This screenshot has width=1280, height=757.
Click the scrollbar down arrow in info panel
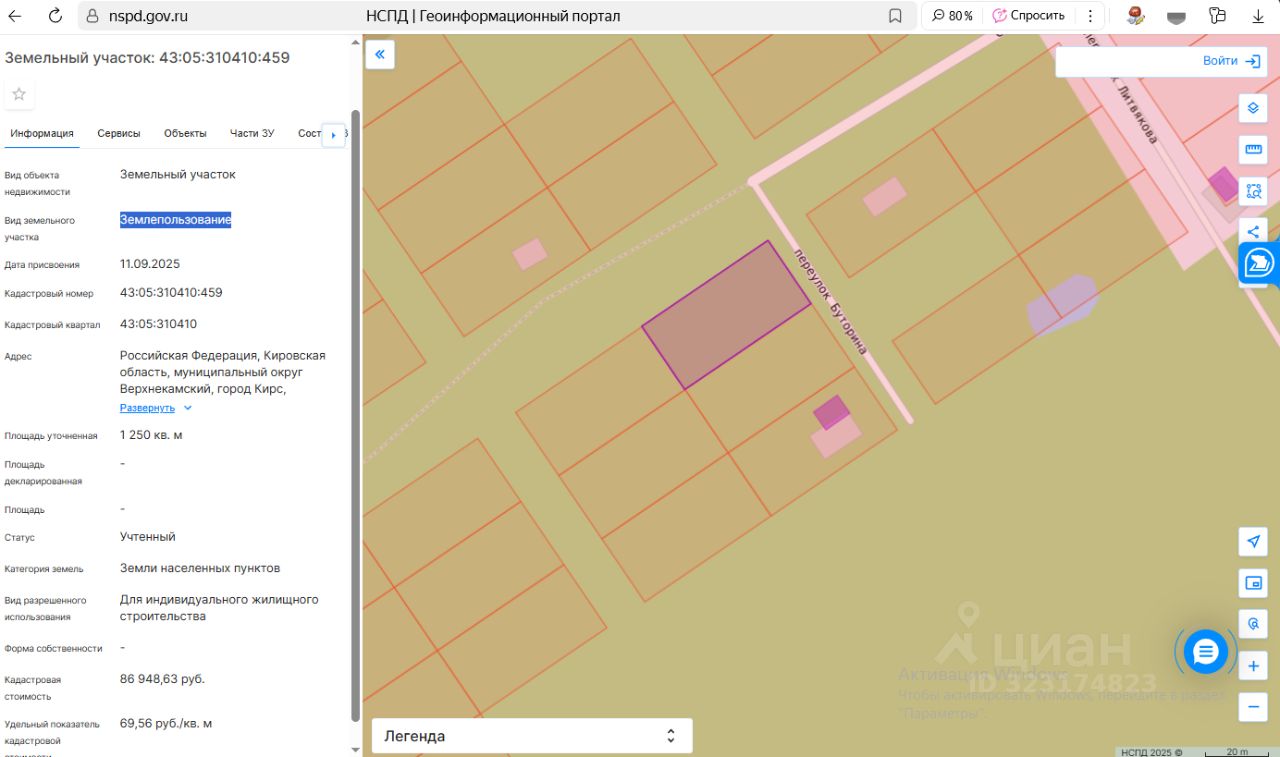355,749
